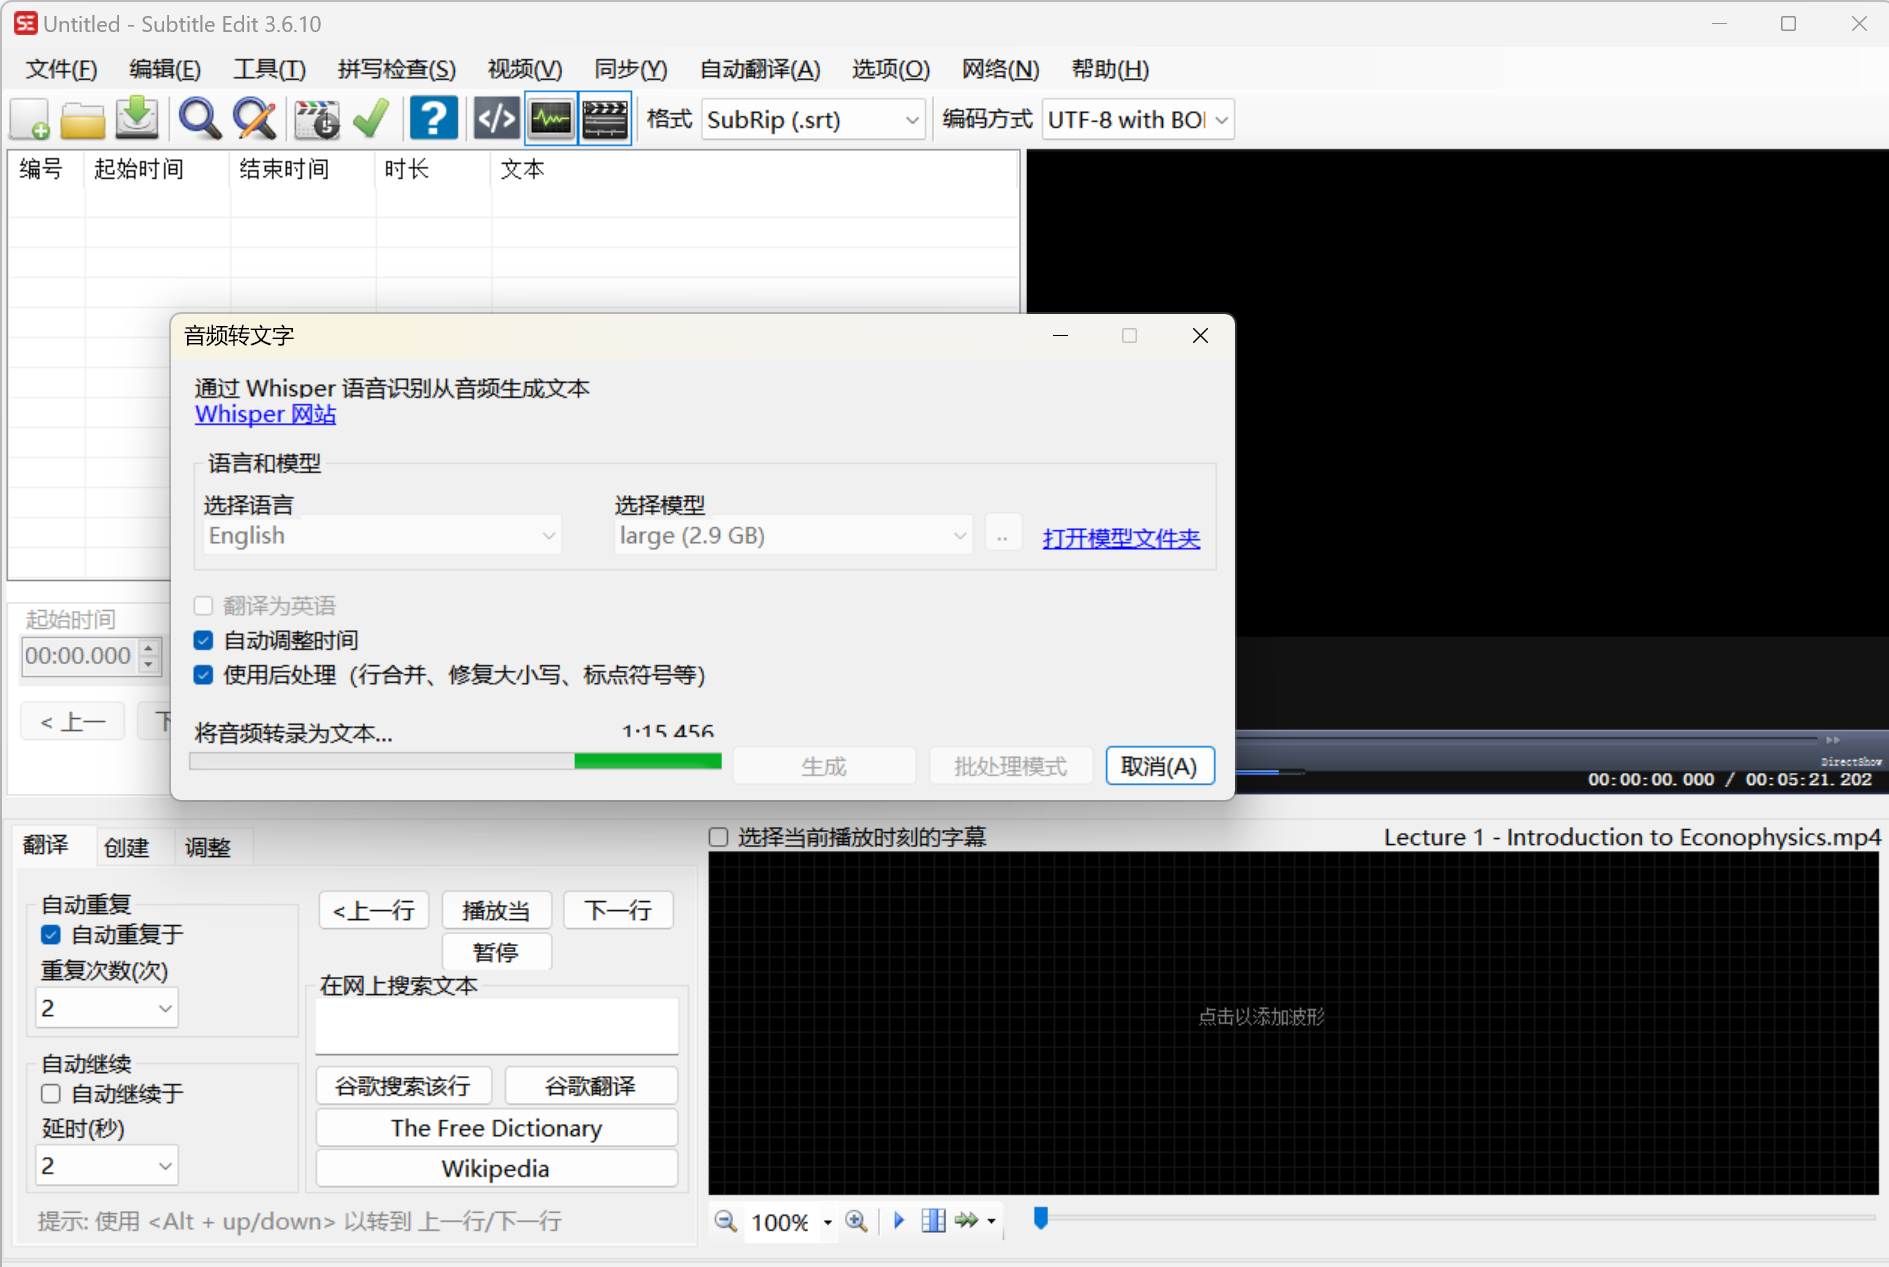The width and height of the screenshot is (1889, 1267).
Task: Save the current subtitle
Action: [137, 118]
